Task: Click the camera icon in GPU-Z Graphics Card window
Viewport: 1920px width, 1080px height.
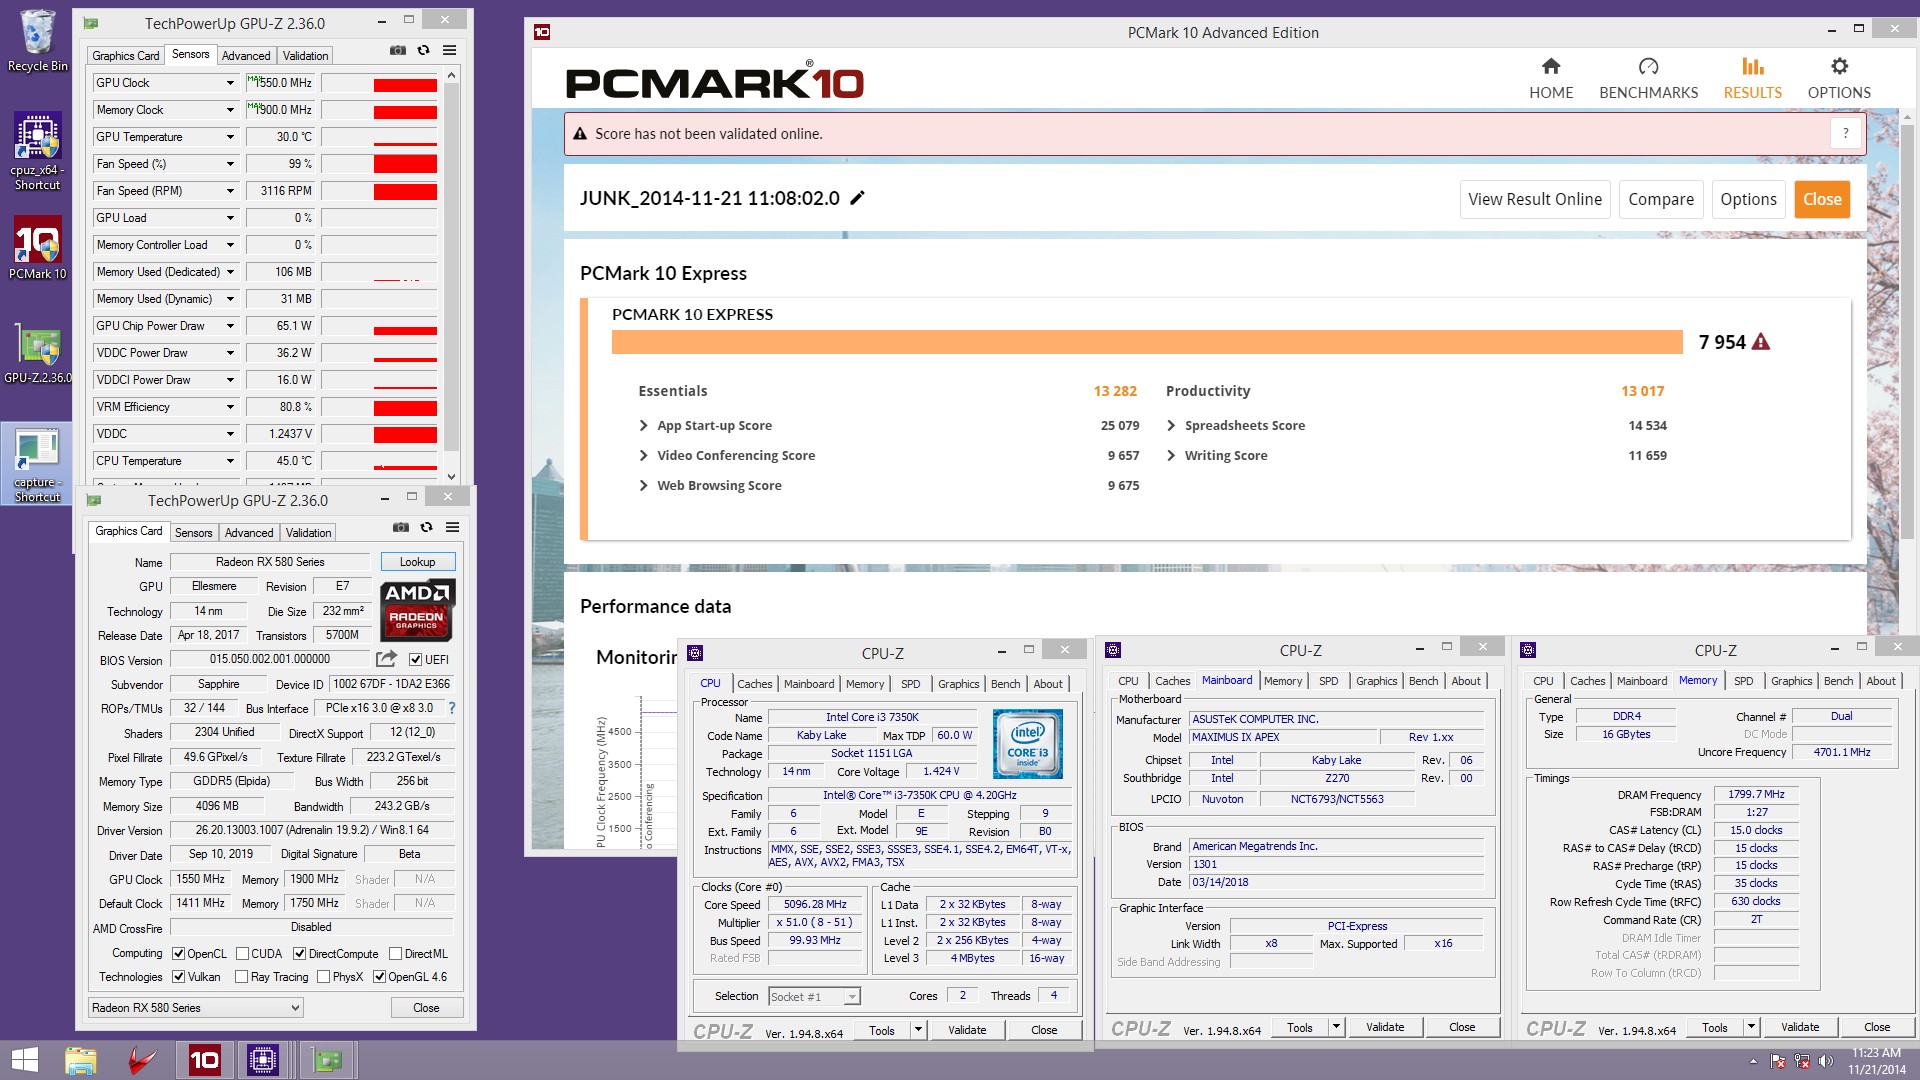Action: (400, 527)
